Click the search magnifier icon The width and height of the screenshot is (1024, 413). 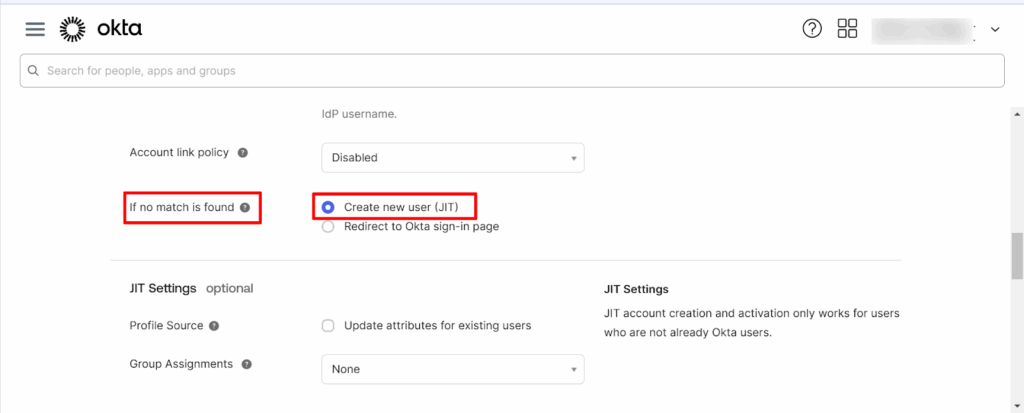(34, 71)
